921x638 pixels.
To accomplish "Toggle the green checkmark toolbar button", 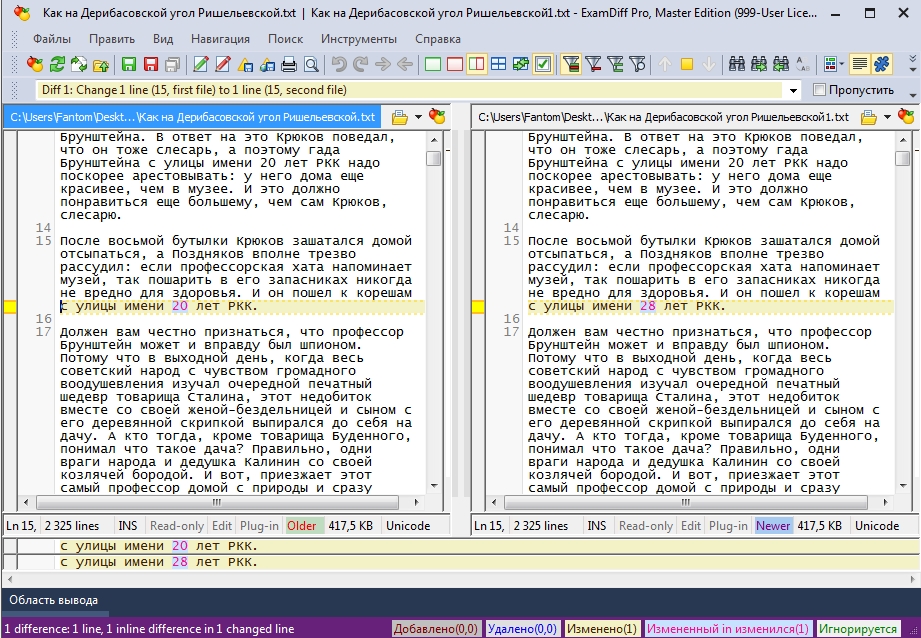I will coord(543,64).
